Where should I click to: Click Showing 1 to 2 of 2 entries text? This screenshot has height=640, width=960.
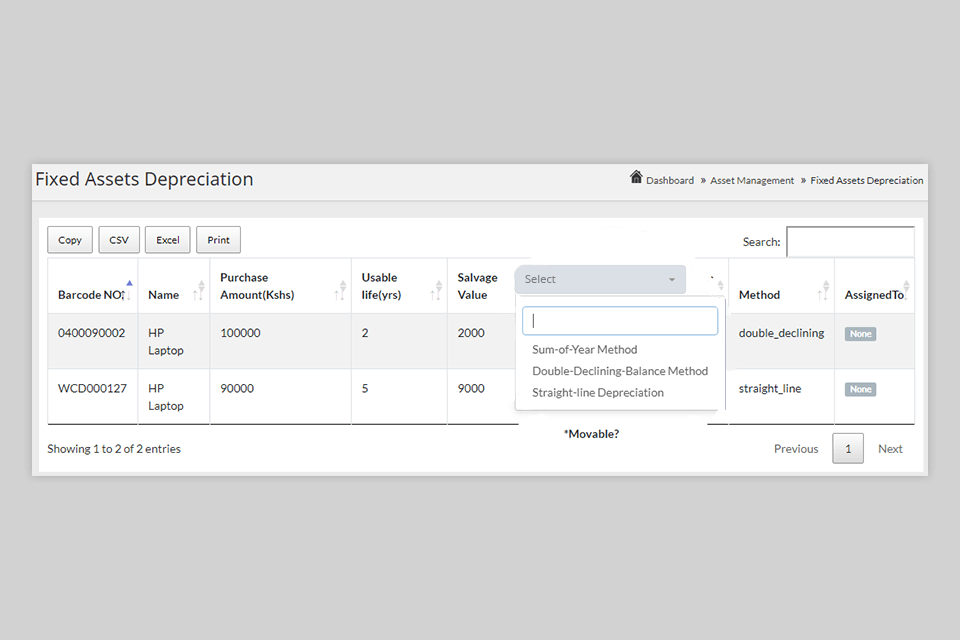pos(114,448)
